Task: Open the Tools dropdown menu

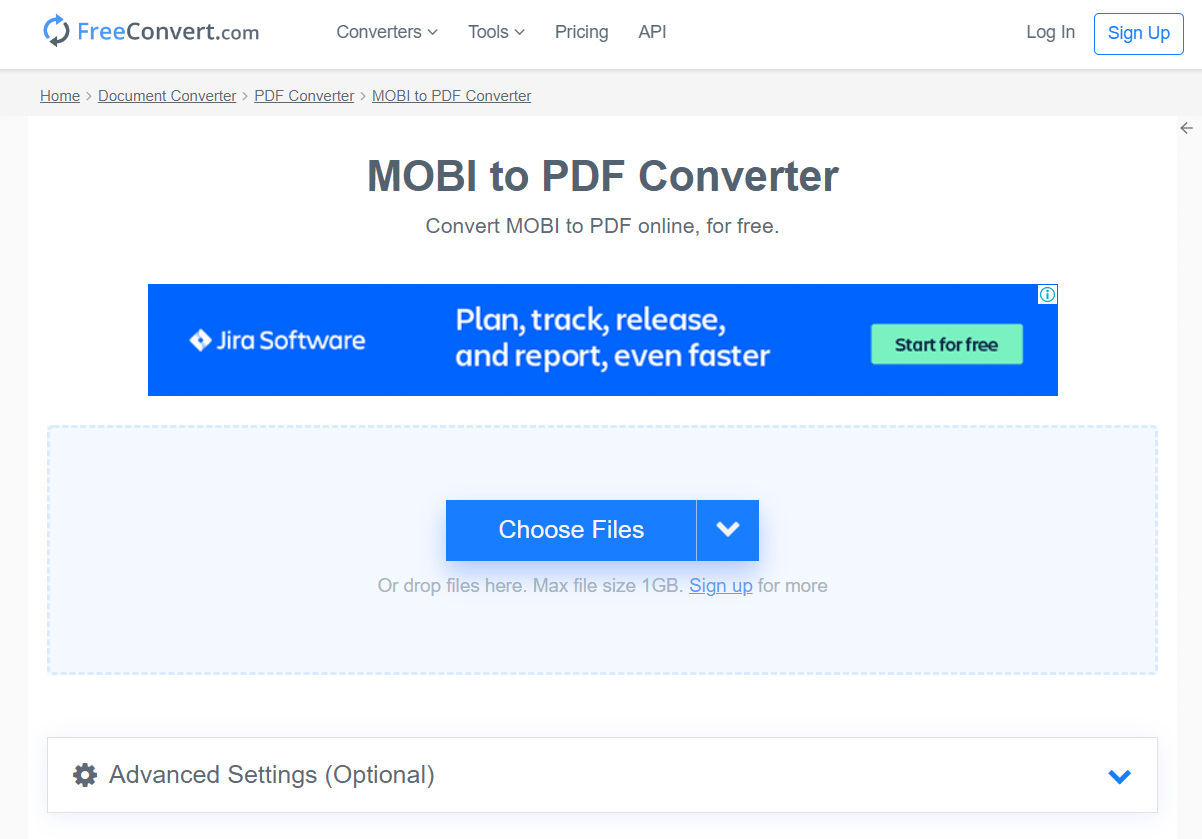Action: click(x=495, y=32)
